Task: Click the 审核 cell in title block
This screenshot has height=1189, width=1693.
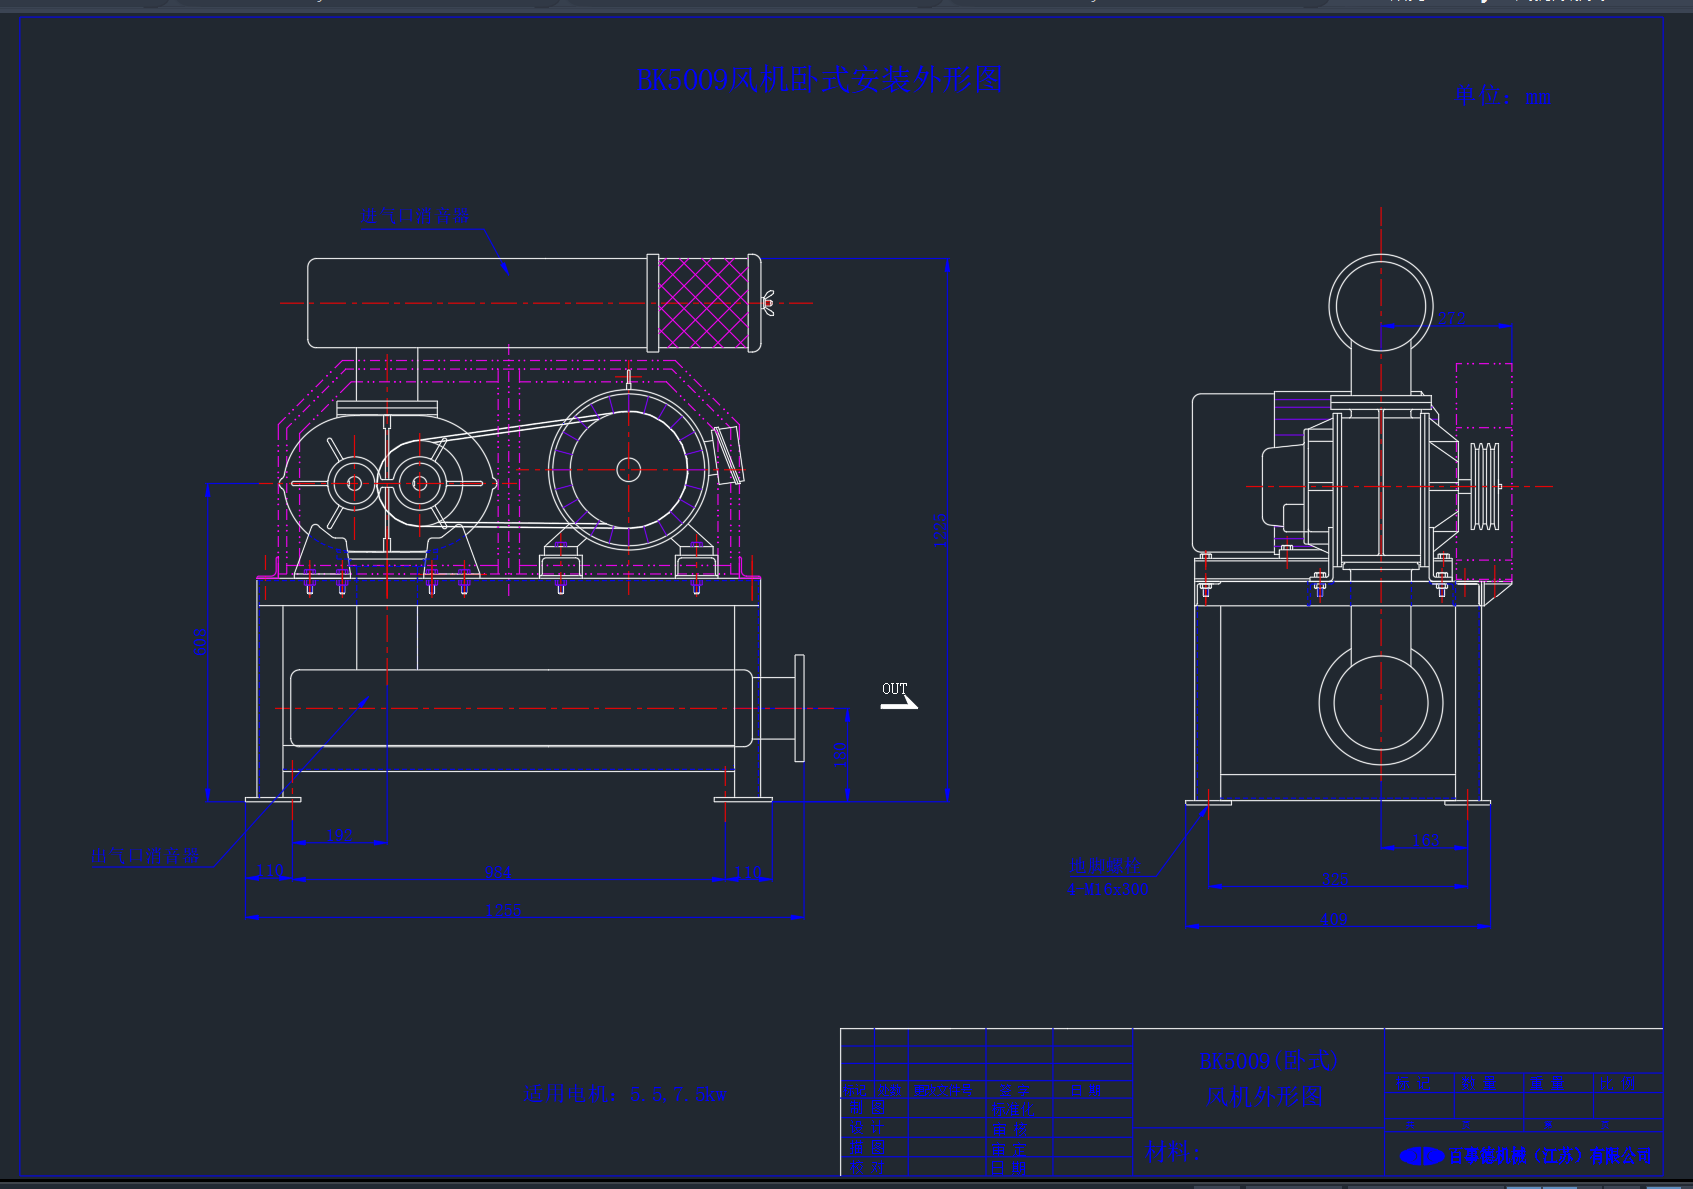Action: pos(1009,1129)
